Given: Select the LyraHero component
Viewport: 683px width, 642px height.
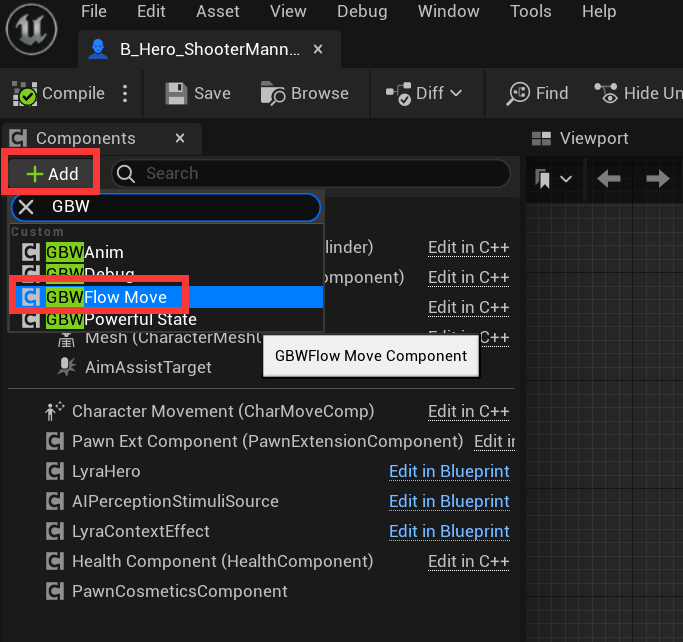Looking at the screenshot, I should 106,472.
